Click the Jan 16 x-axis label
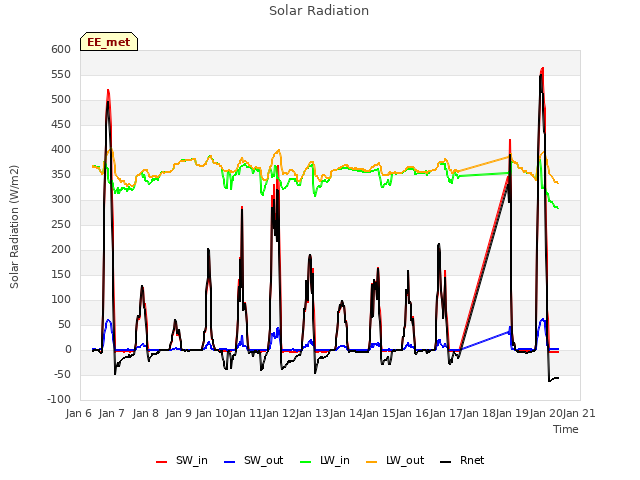The height and width of the screenshot is (480, 640). 412,413
